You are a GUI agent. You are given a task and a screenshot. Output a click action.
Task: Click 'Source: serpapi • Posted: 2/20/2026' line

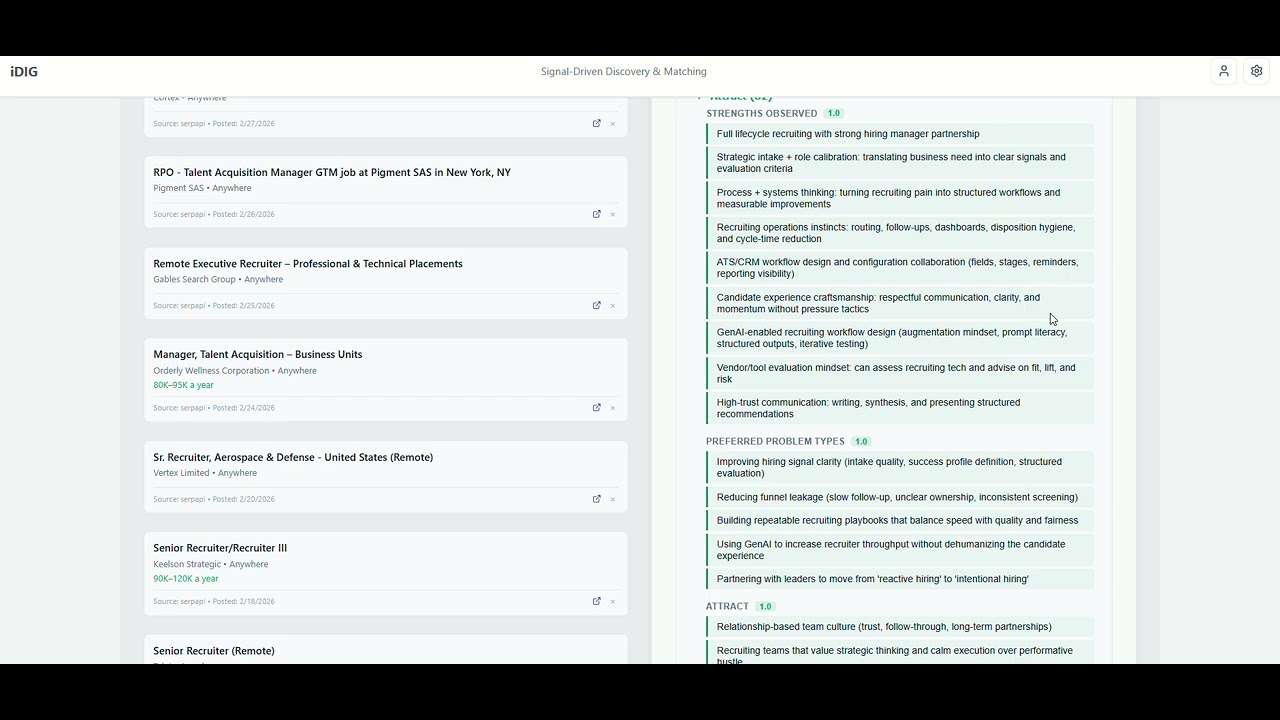click(x=214, y=499)
